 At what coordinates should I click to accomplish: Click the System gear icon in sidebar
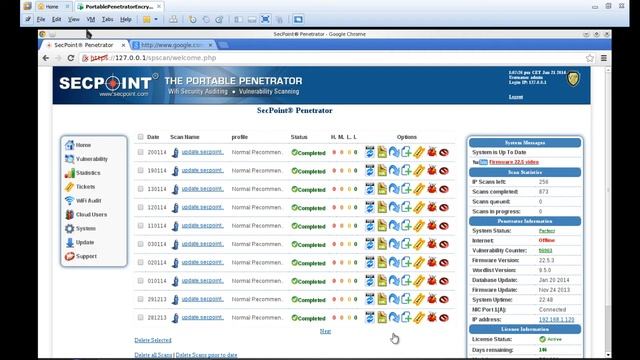(x=69, y=229)
